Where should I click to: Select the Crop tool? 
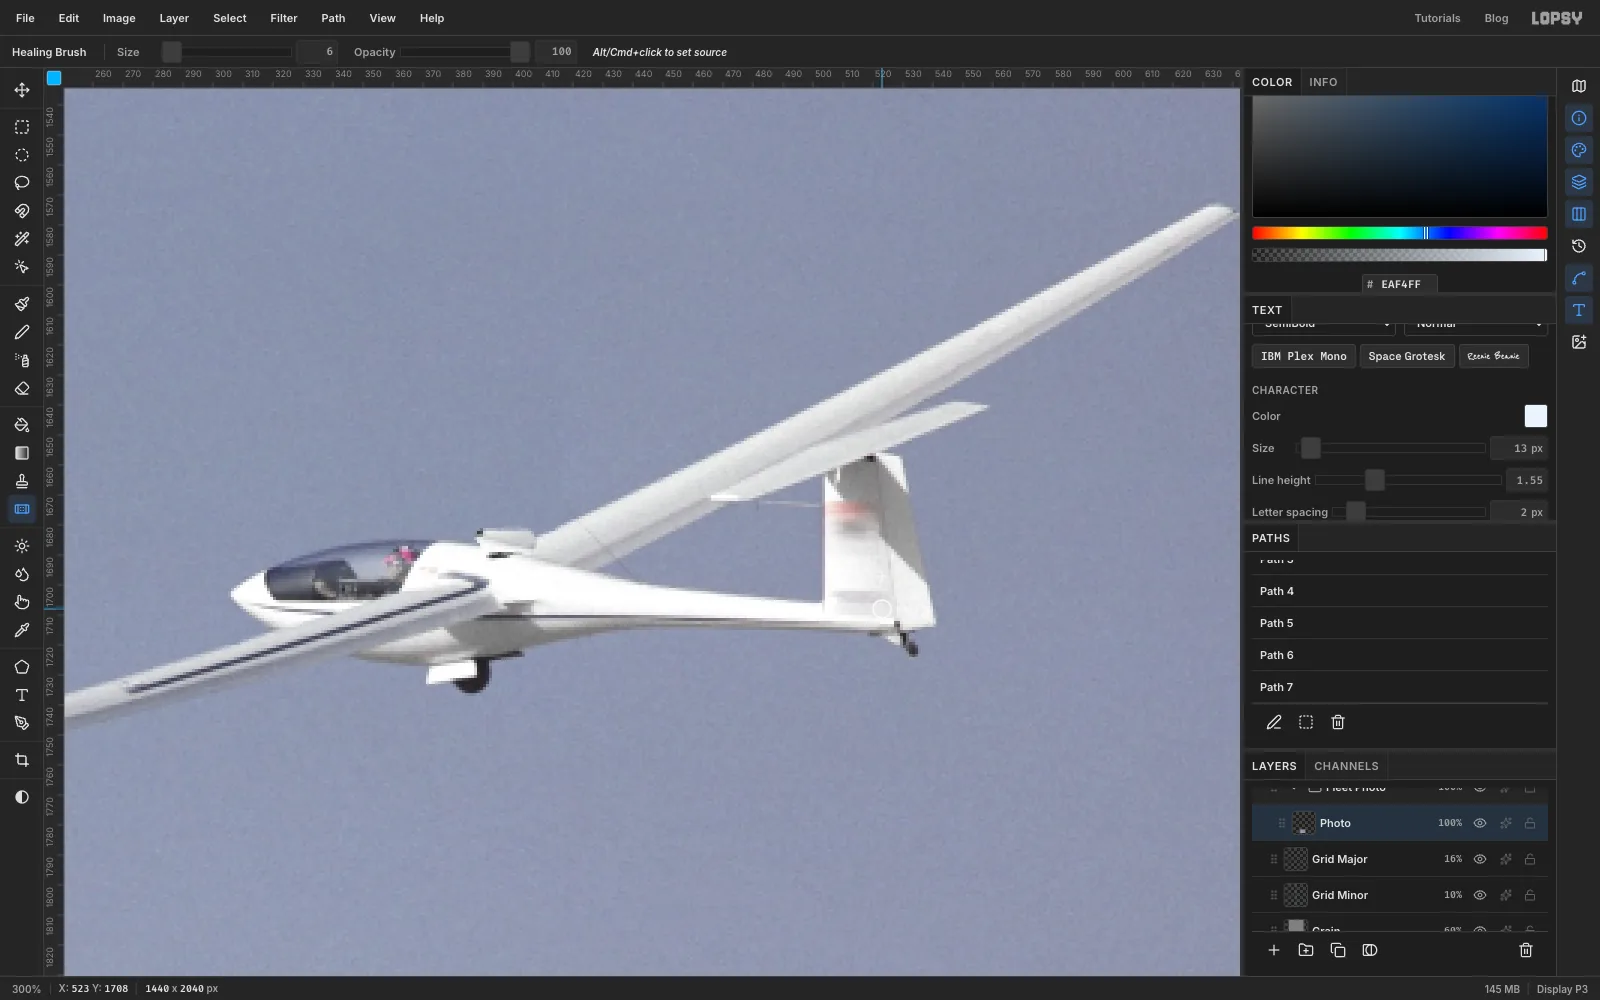22,760
